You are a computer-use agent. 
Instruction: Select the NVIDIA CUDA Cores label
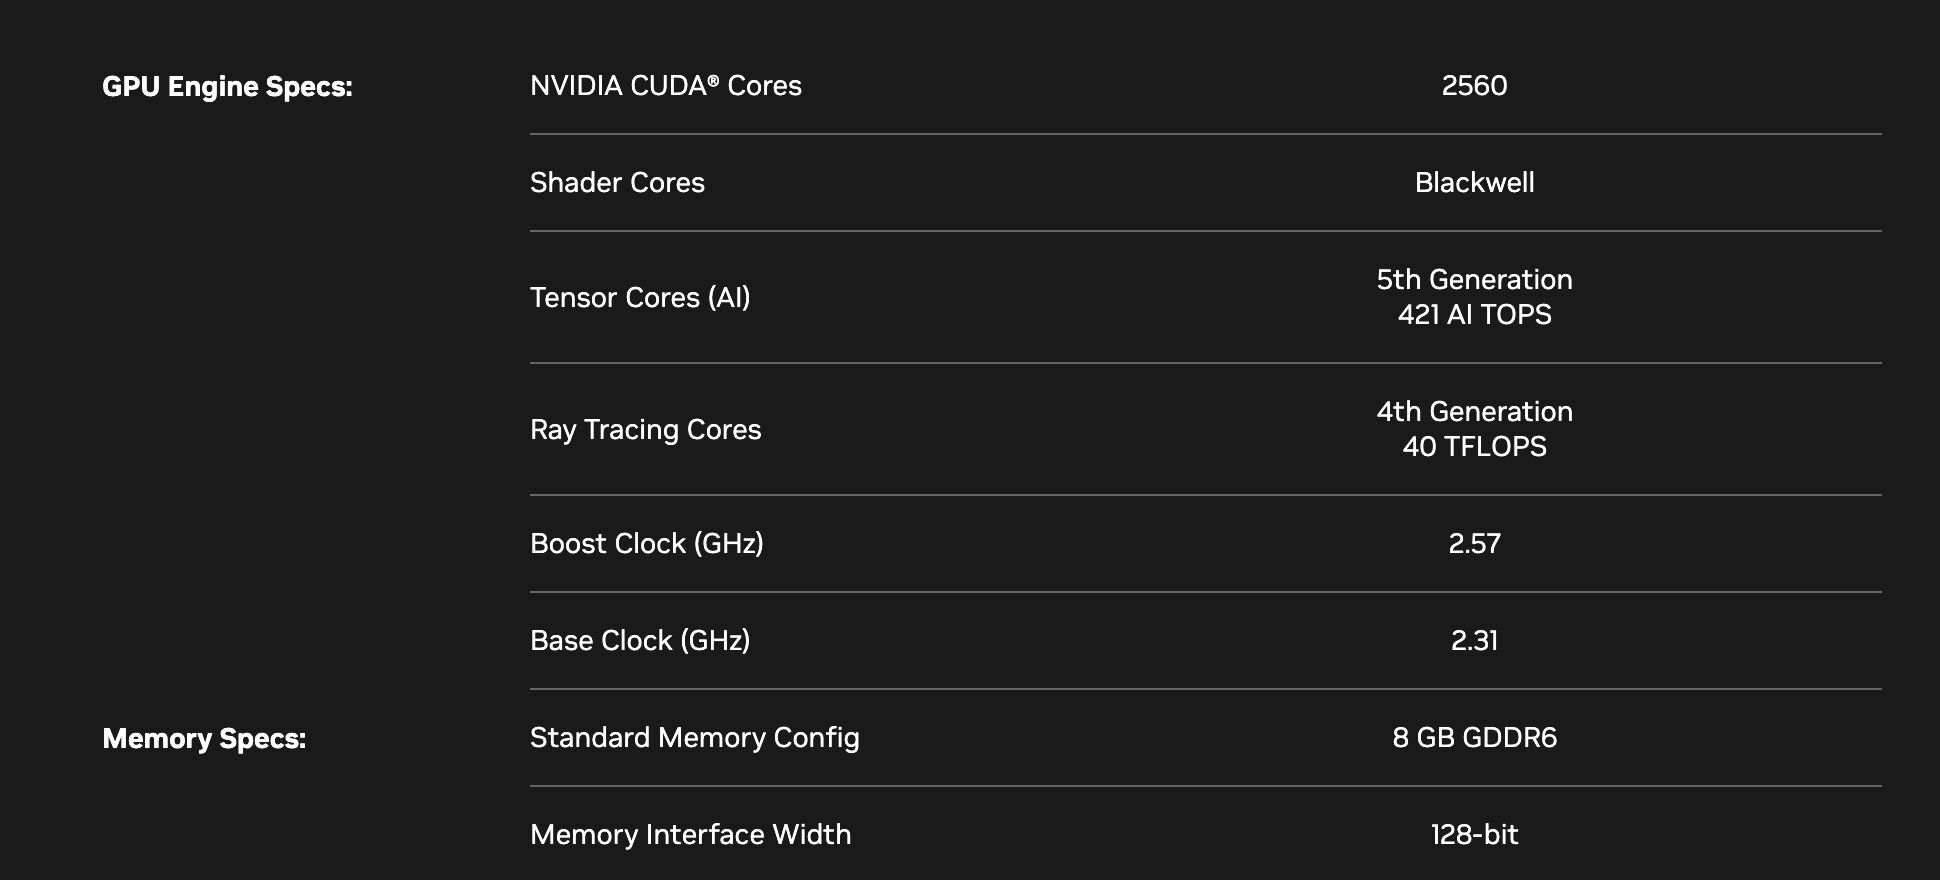(665, 86)
